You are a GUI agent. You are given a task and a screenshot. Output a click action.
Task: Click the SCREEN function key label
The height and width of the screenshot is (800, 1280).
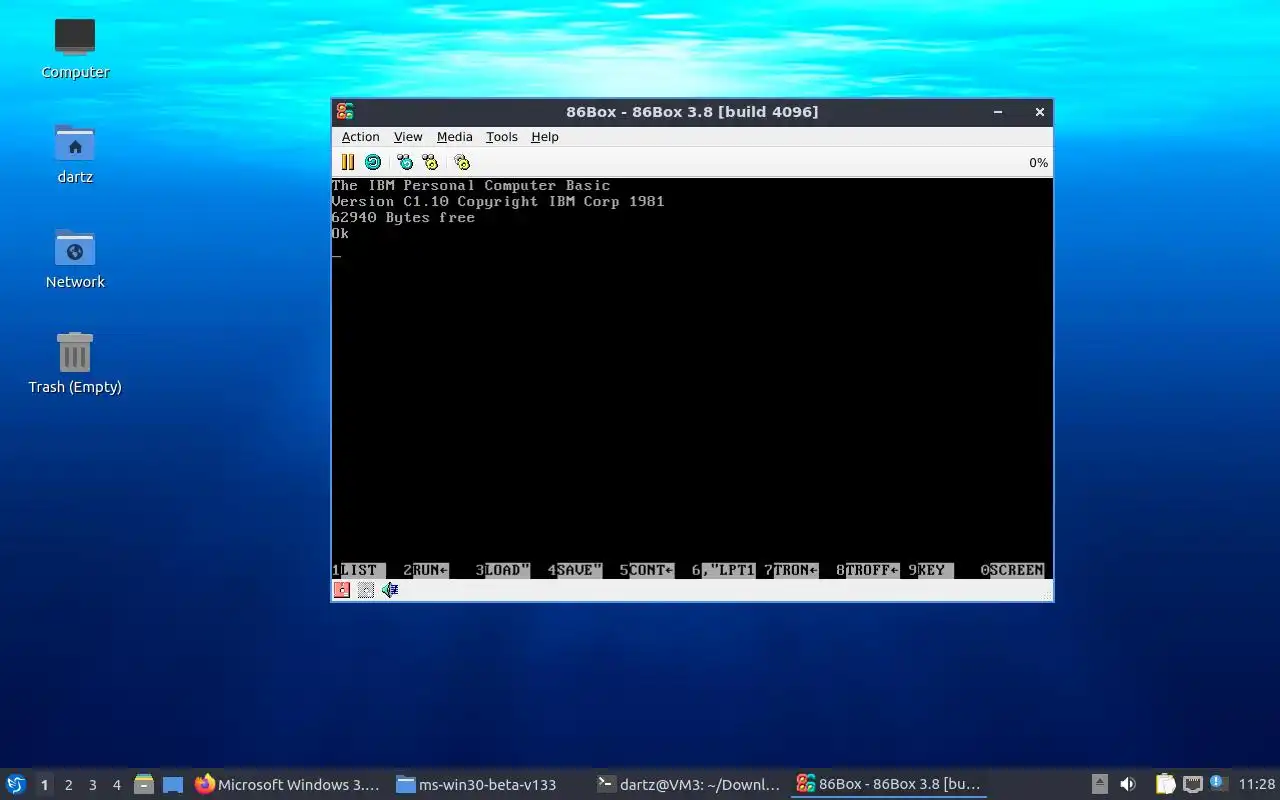(1016, 570)
